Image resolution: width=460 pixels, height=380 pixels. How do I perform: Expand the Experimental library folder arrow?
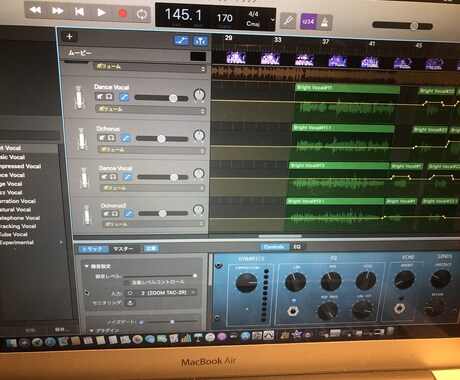click(61, 242)
